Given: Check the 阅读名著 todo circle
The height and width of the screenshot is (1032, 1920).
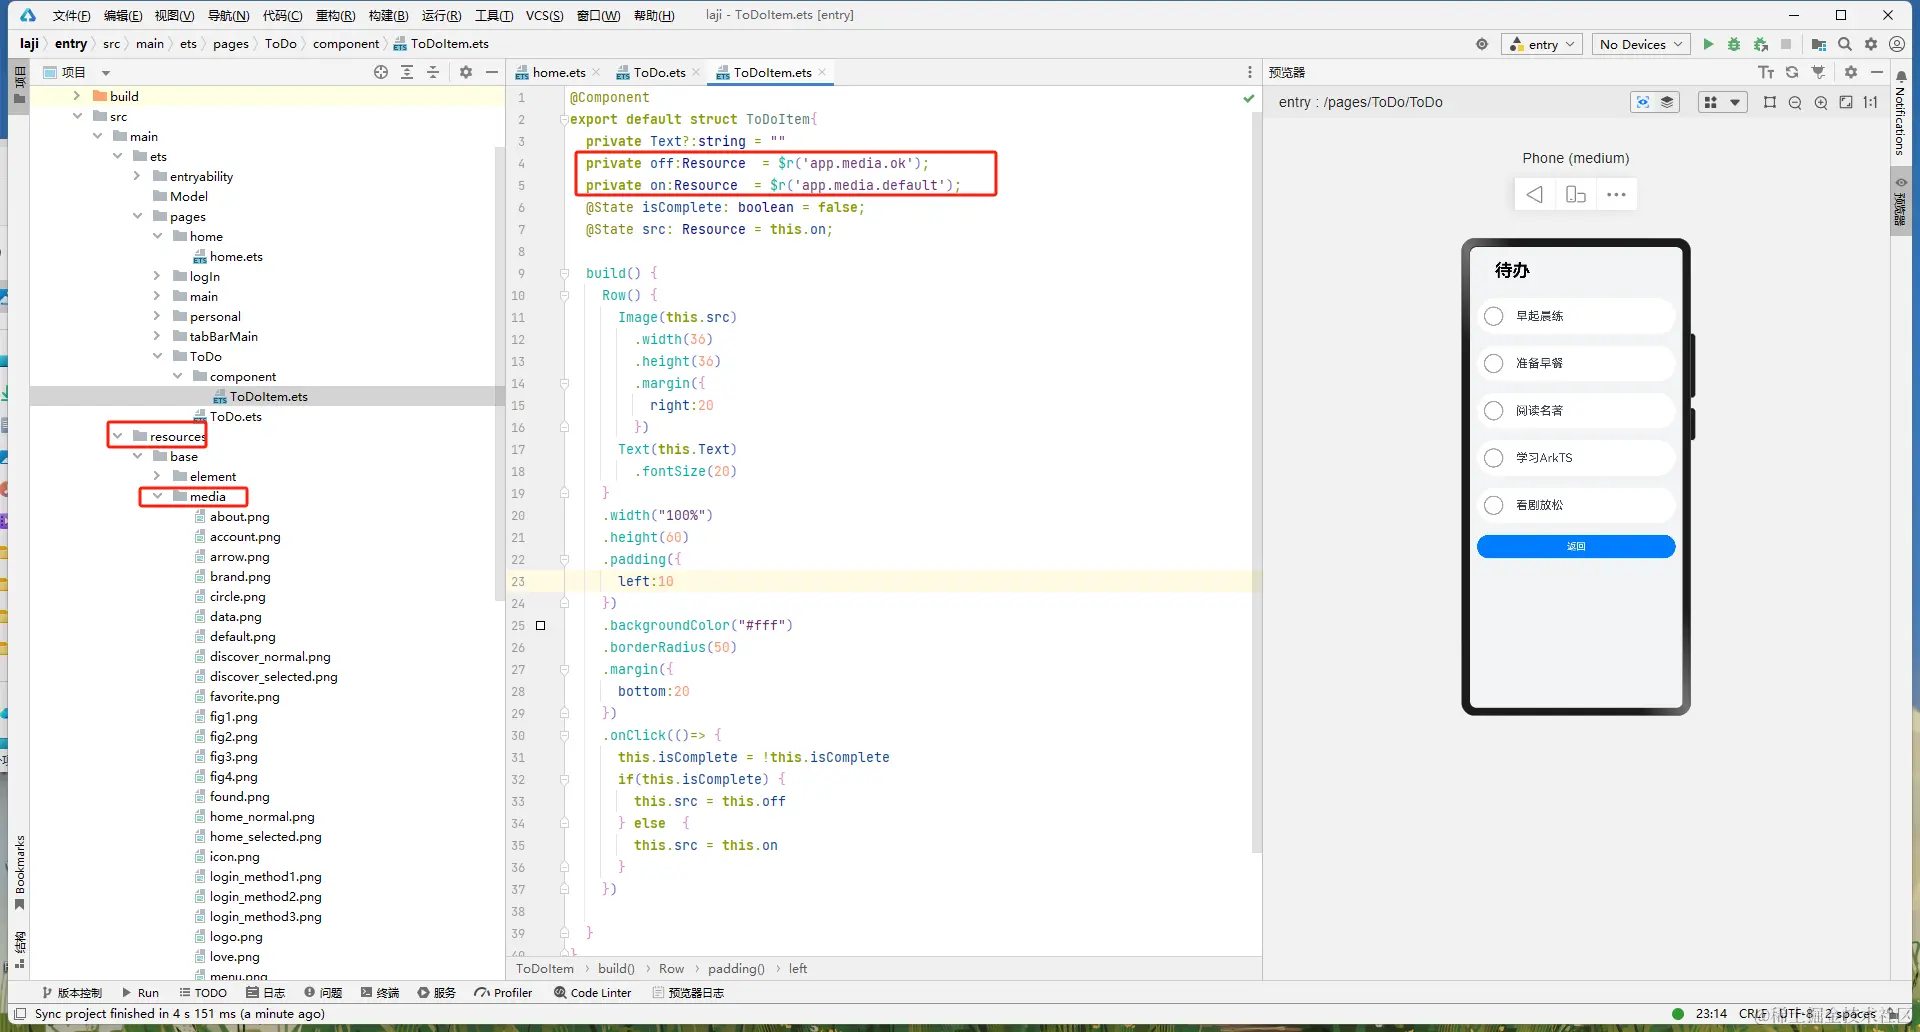Looking at the screenshot, I should point(1494,410).
